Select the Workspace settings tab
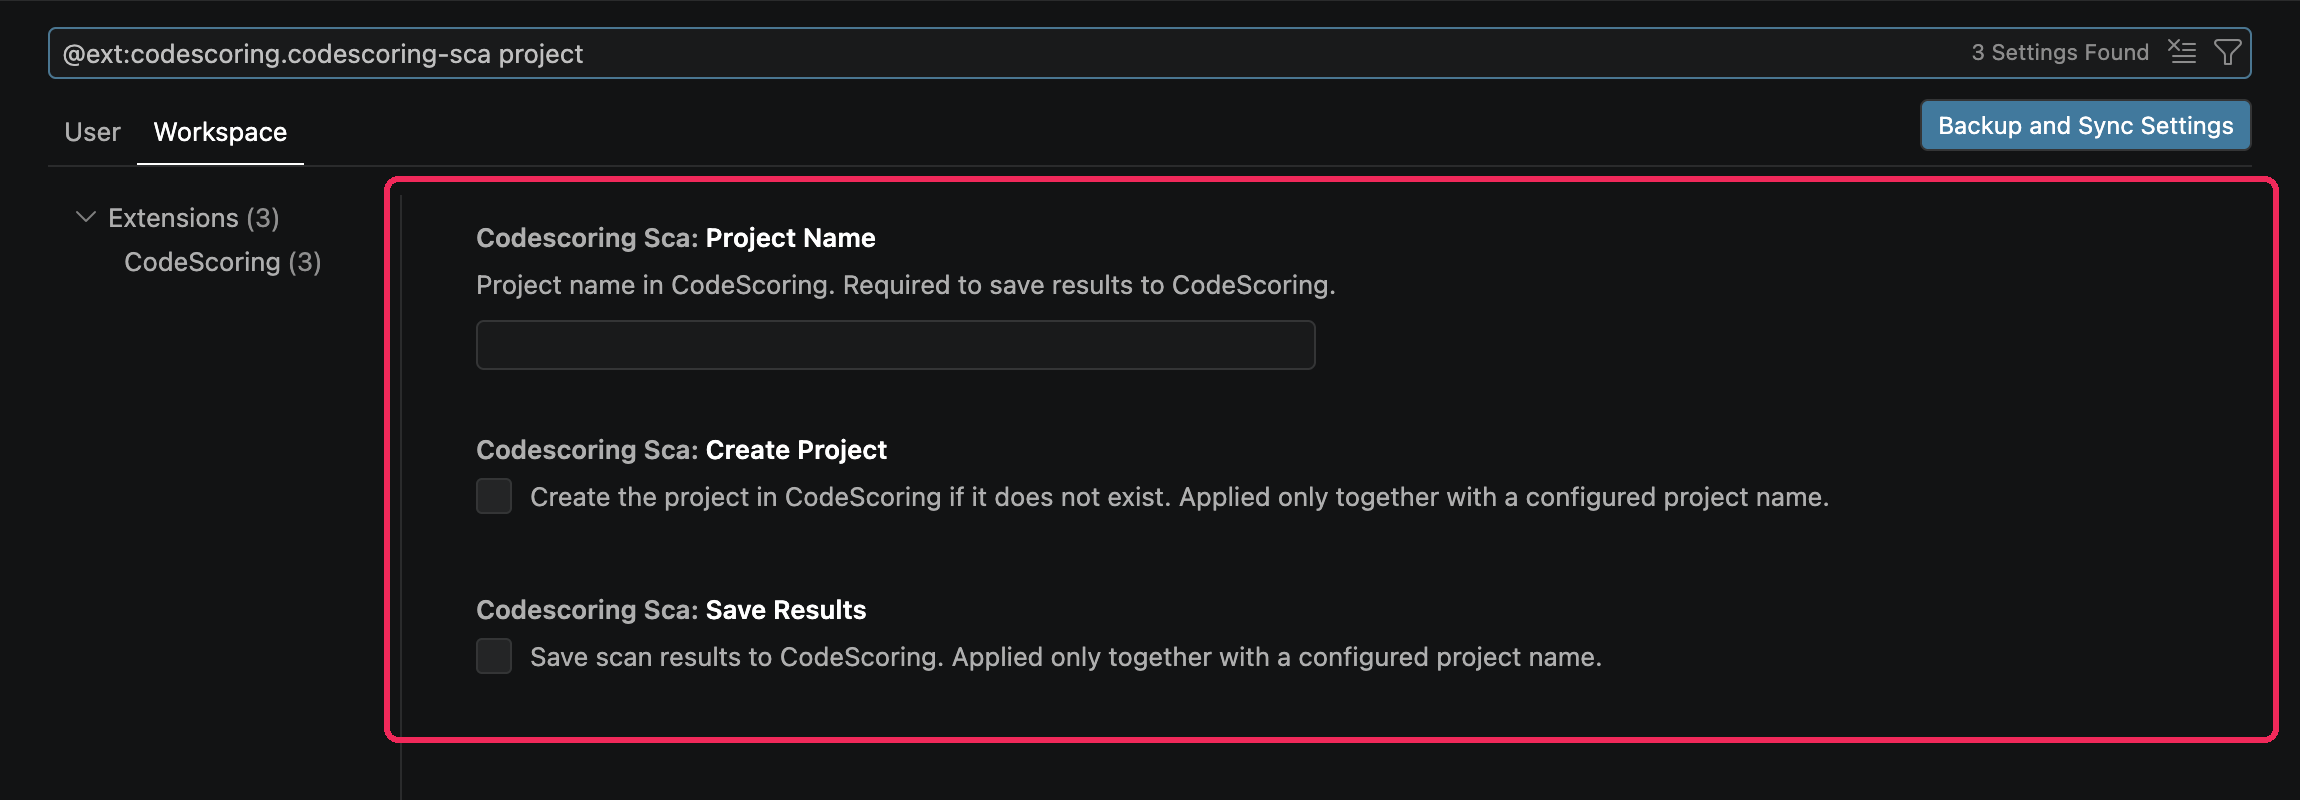 (x=220, y=132)
